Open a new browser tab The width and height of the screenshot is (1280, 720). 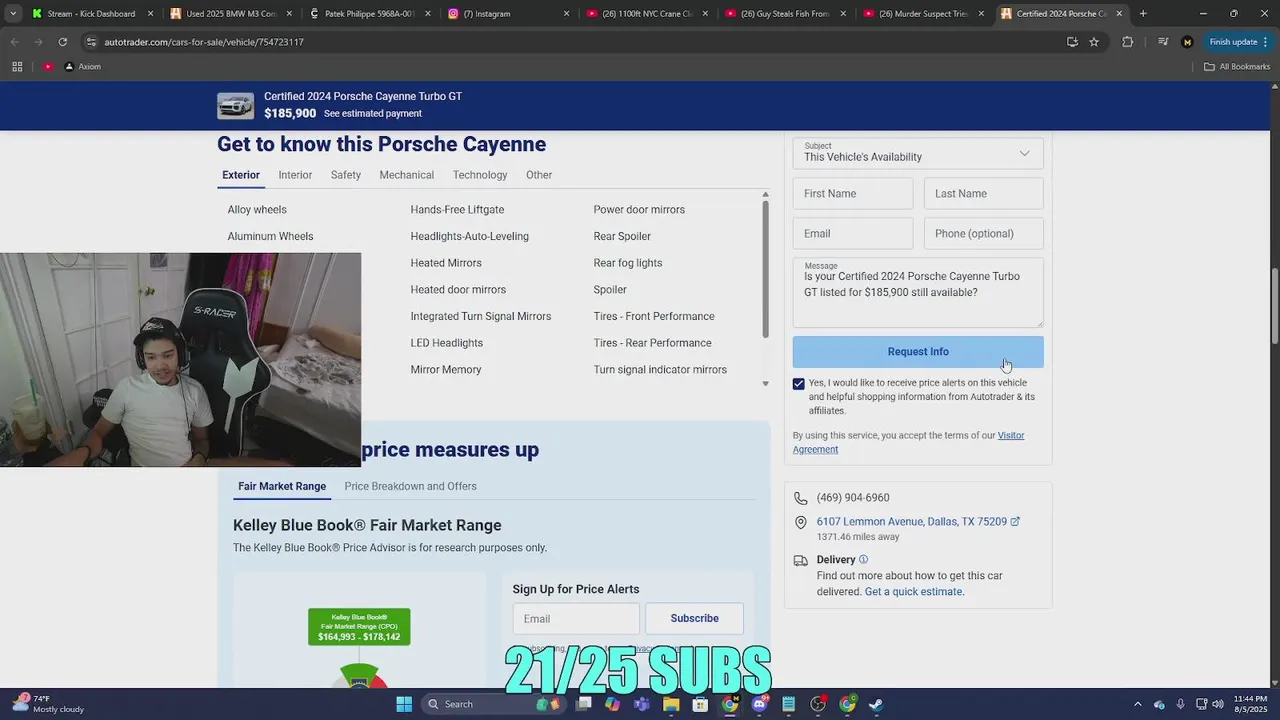(x=1143, y=14)
